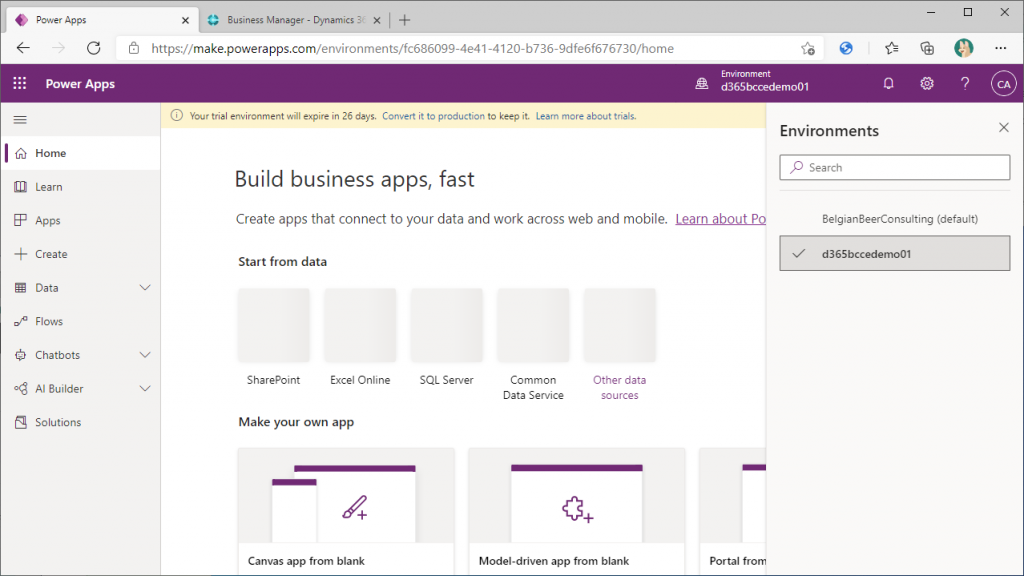The height and width of the screenshot is (576, 1024).
Task: Expand the AI Builder section chevron
Action: [x=145, y=389]
